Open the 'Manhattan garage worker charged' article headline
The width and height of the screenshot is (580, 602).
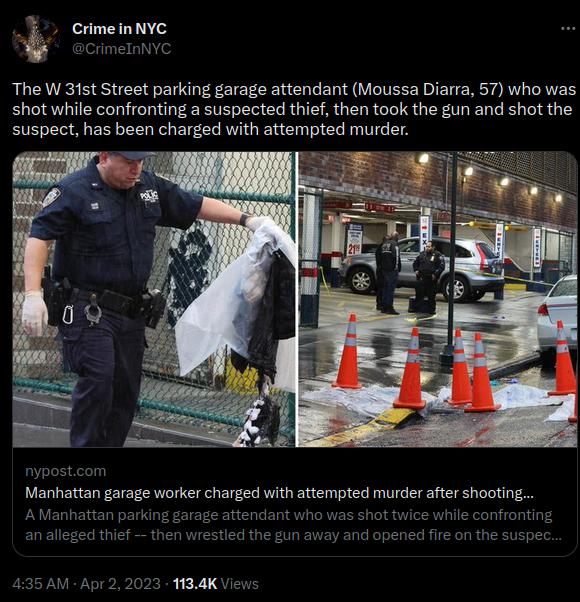pyautogui.click(x=279, y=493)
